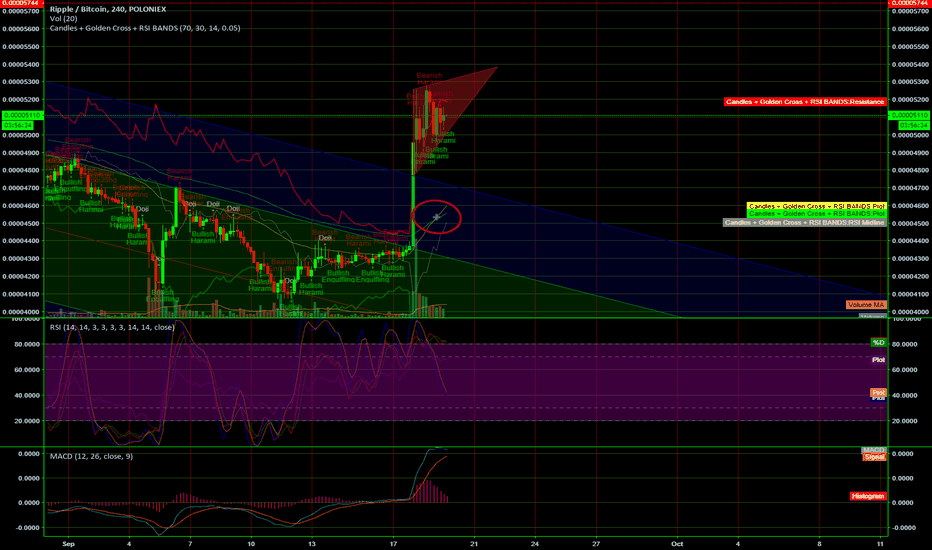Select the red Histogram label
Viewport: 932px width, 550px height.
(x=868, y=496)
